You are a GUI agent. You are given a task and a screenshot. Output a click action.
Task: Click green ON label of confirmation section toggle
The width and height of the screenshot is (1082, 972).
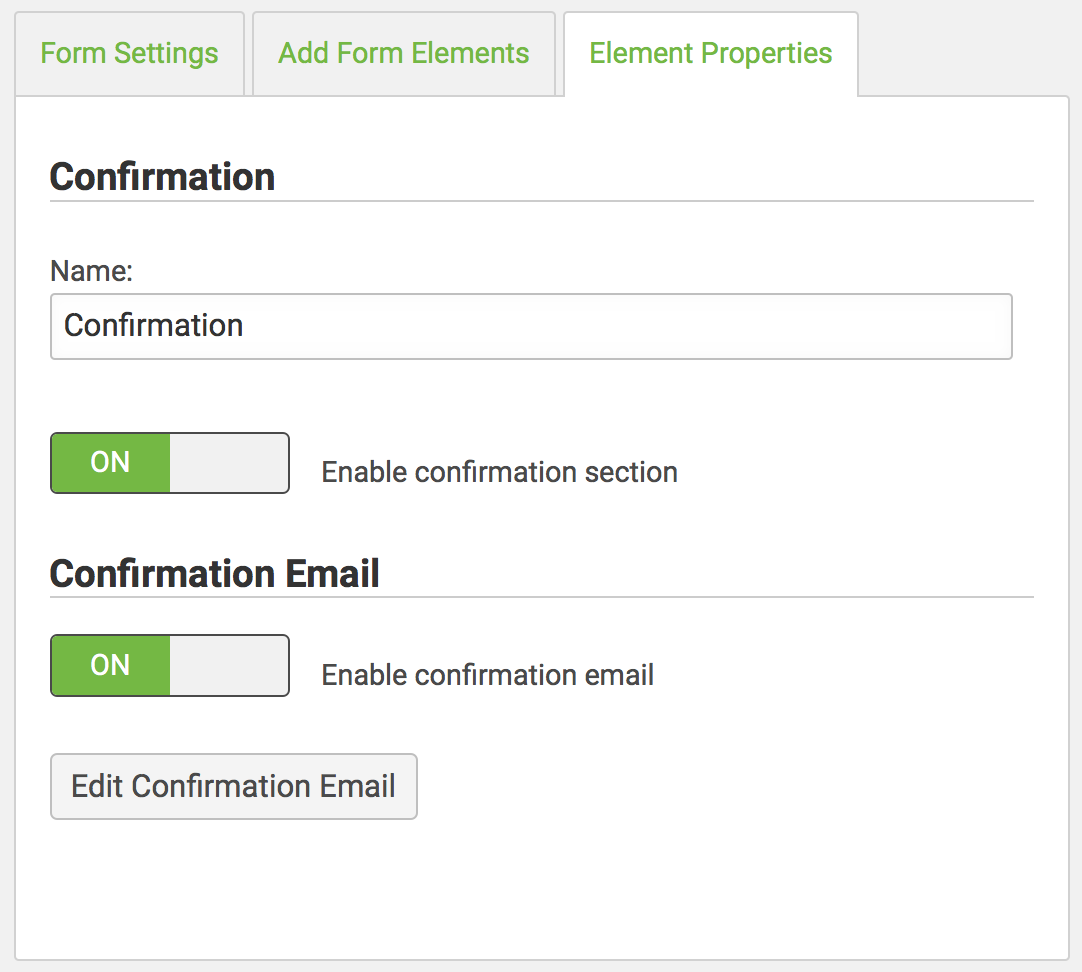pos(110,463)
